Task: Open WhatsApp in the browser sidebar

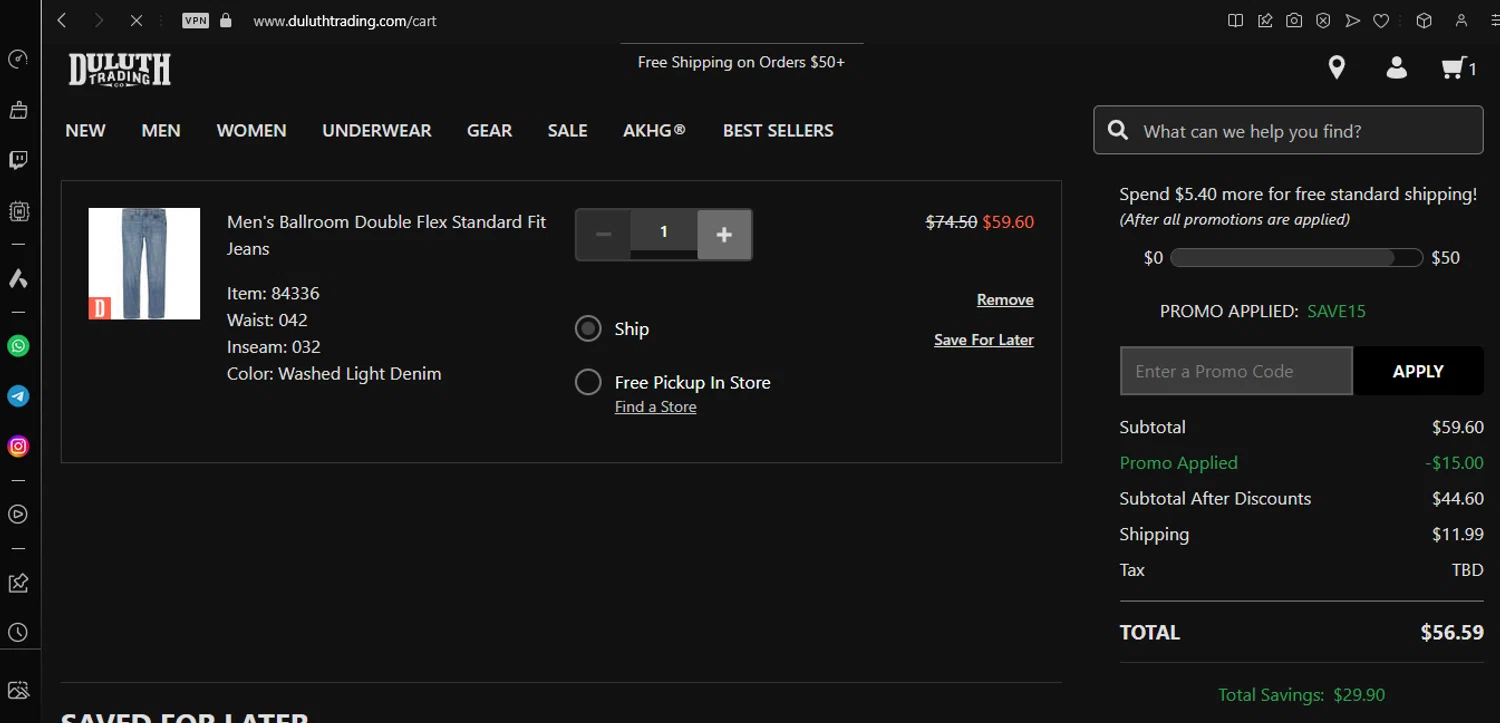Action: tap(18, 346)
